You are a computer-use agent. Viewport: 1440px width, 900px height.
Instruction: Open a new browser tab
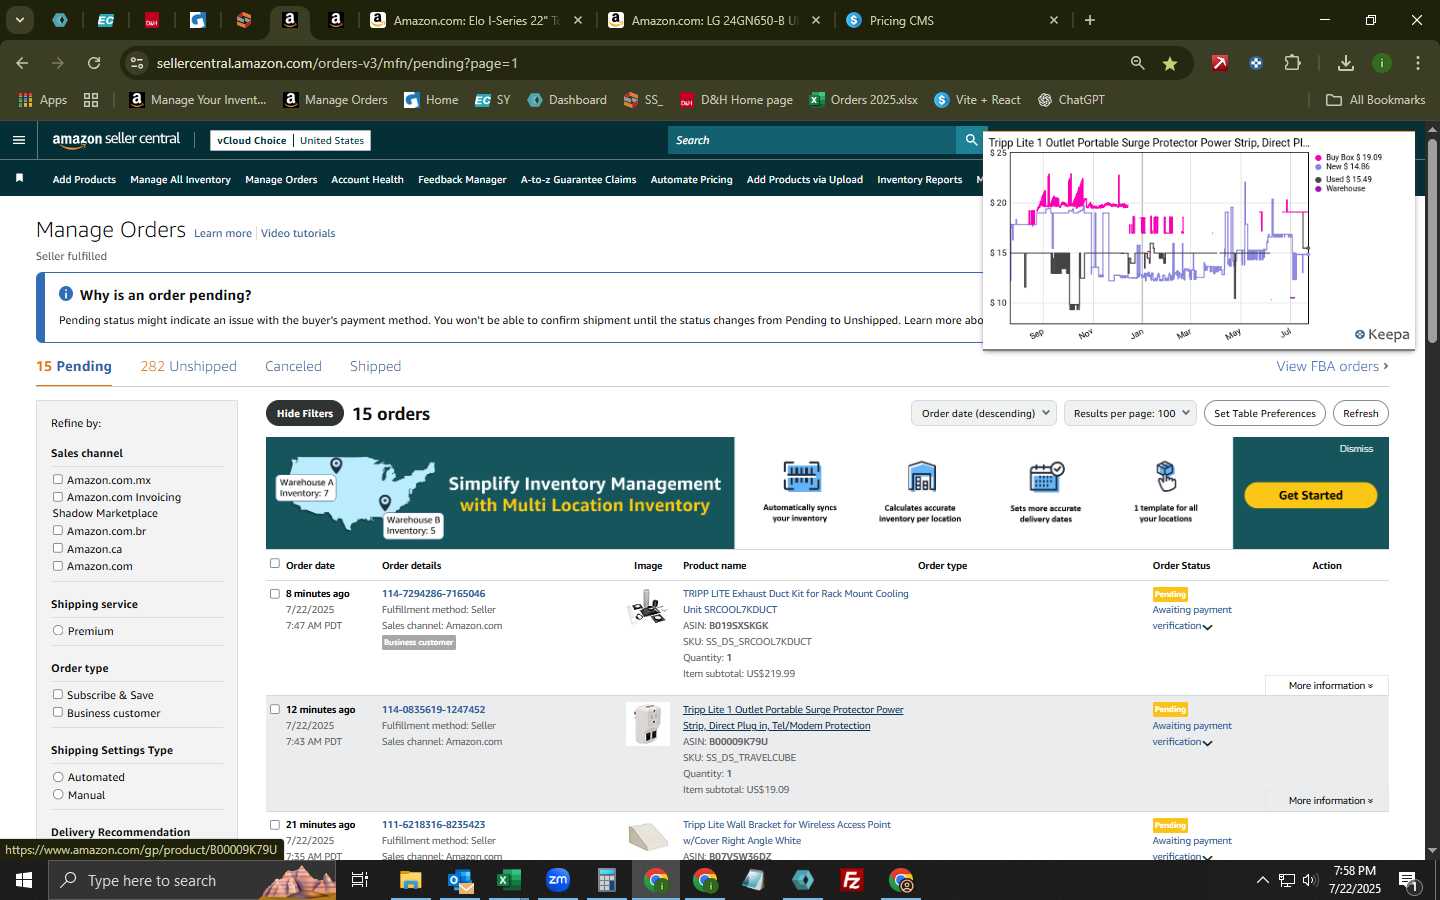click(x=1090, y=20)
